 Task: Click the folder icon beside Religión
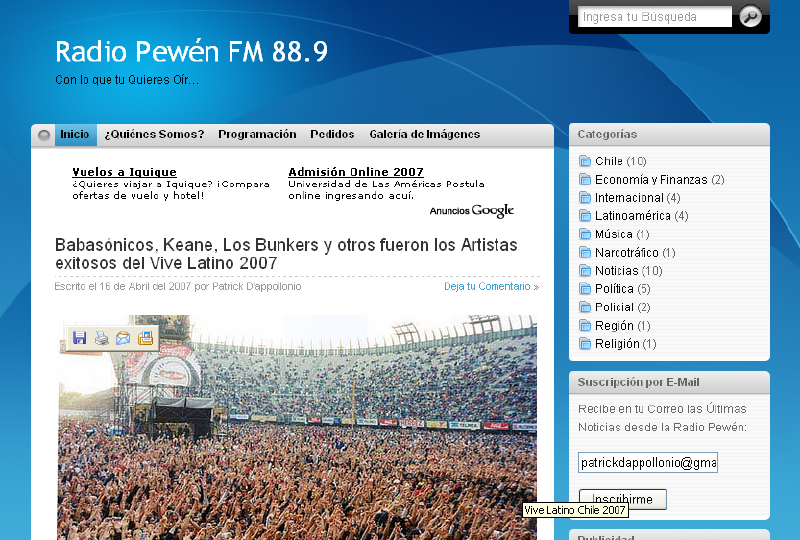click(585, 343)
